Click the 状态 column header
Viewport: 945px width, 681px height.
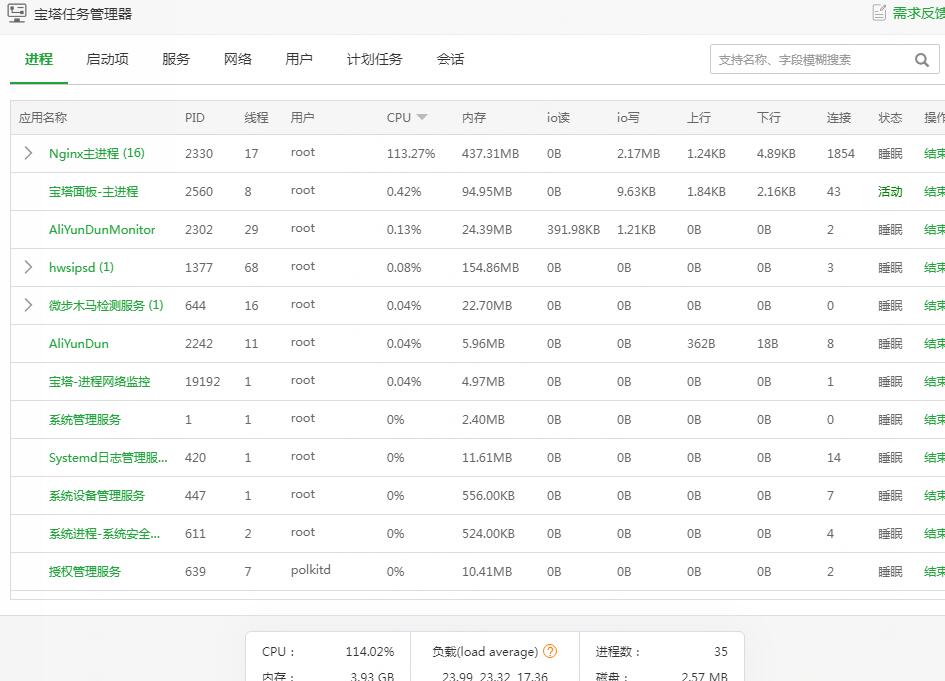coord(890,118)
